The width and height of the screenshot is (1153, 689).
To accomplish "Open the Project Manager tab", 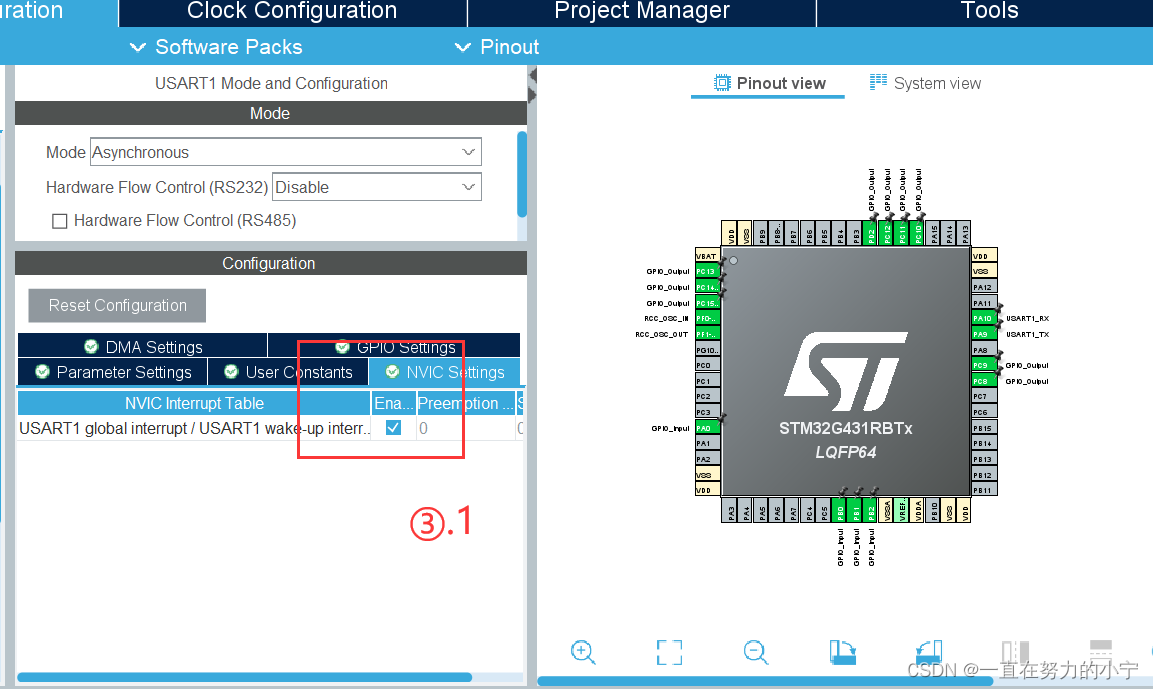I will (642, 11).
